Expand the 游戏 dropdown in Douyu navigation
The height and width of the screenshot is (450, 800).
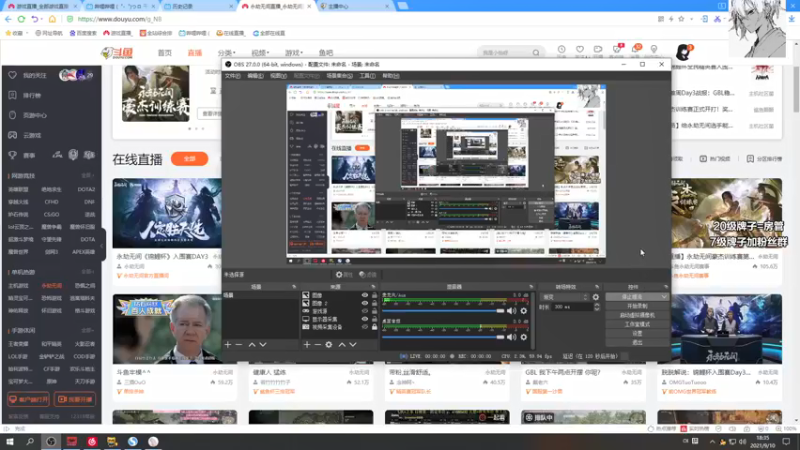(294, 53)
